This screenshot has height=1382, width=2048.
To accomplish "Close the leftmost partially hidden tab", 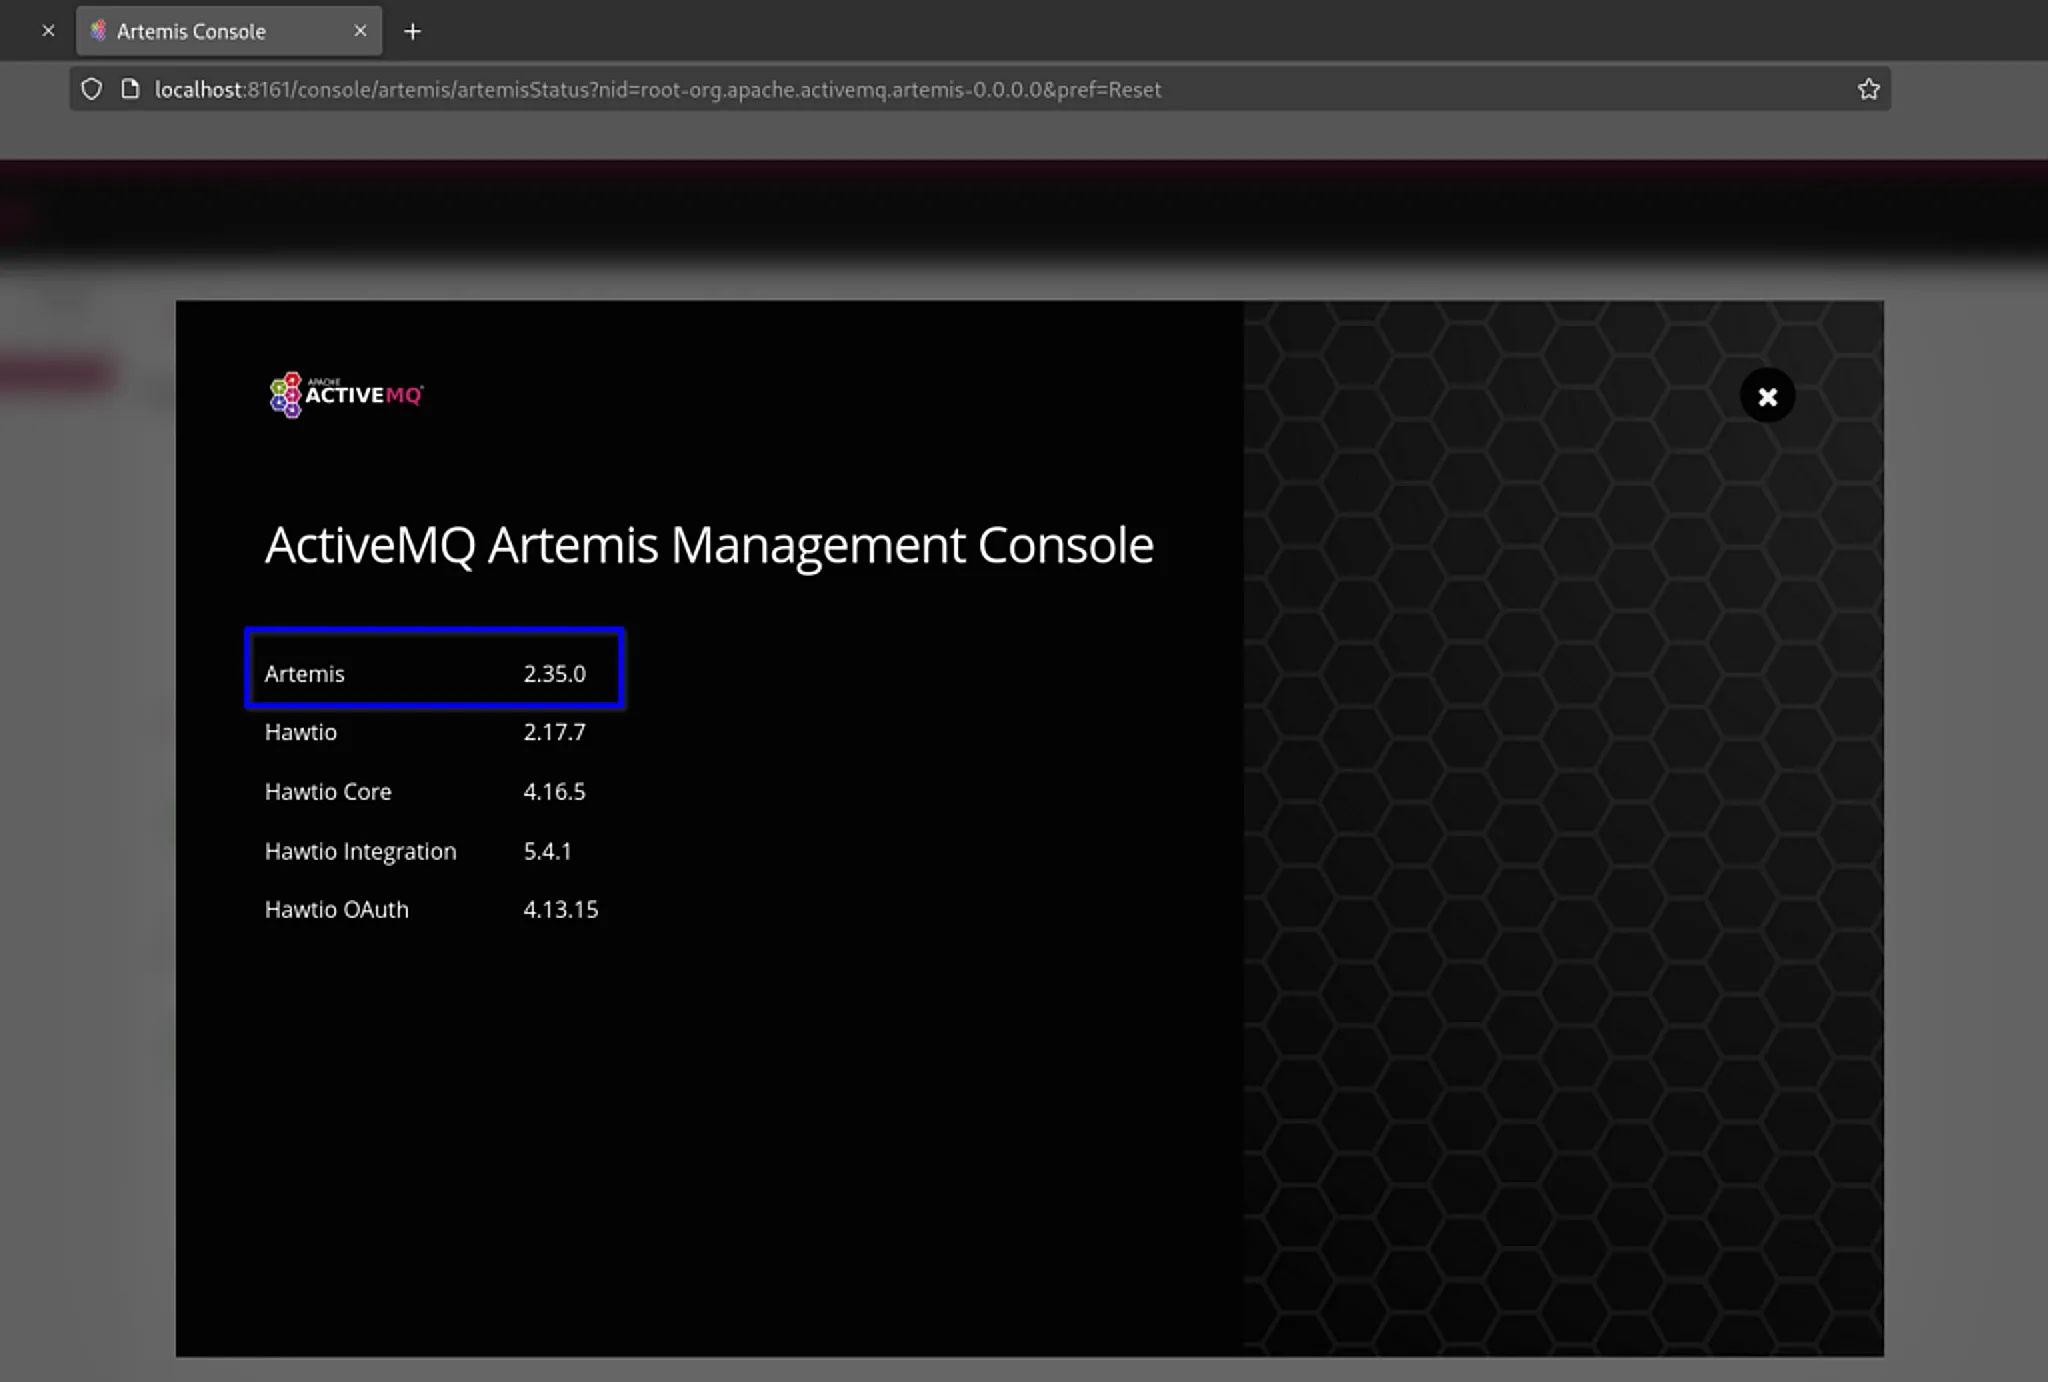I will click(x=48, y=31).
